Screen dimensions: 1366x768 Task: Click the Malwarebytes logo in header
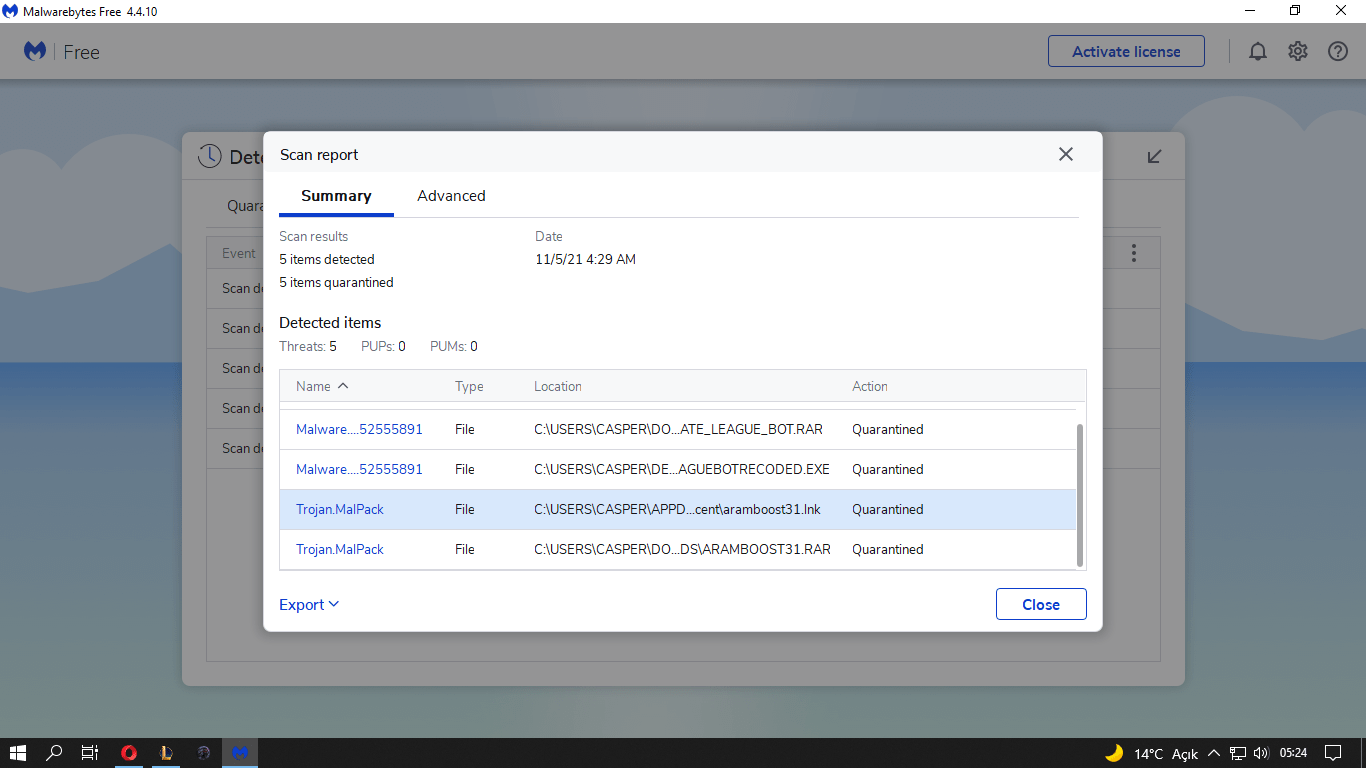(x=35, y=51)
